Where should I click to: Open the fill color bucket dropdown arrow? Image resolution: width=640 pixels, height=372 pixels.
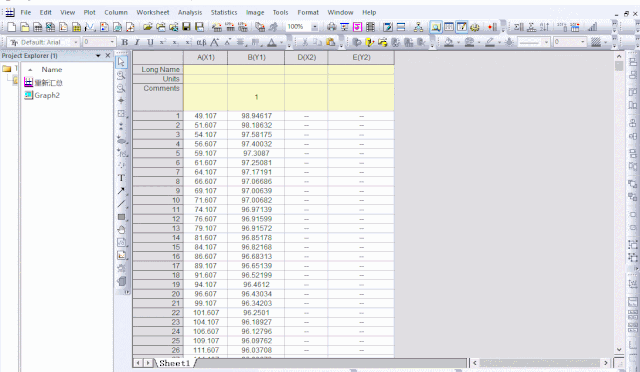click(458, 42)
